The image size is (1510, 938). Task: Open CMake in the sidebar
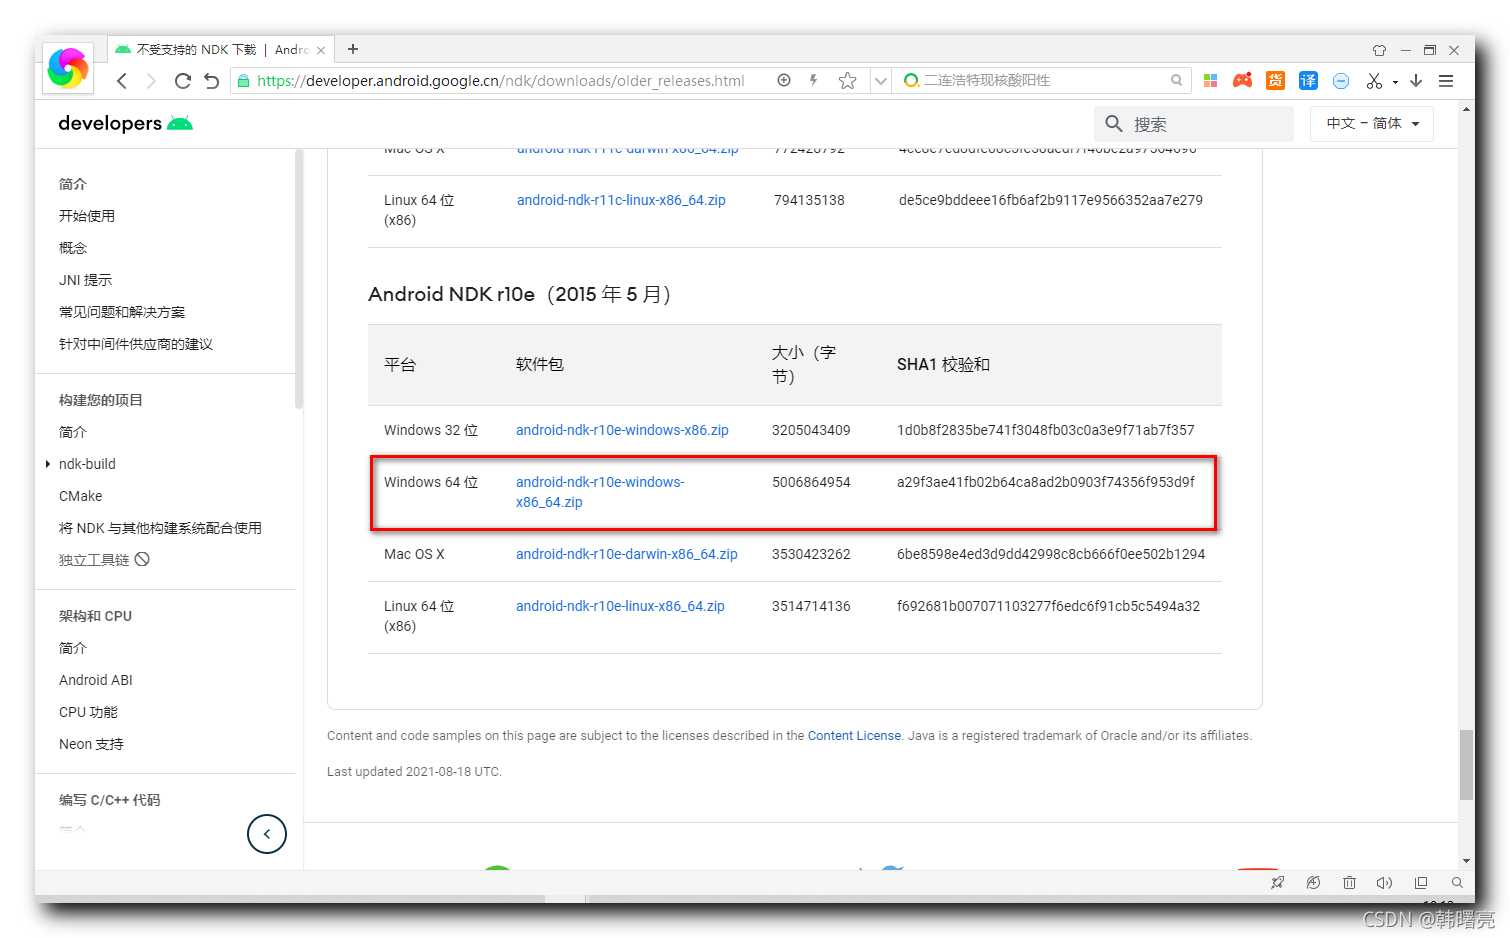[x=81, y=496]
